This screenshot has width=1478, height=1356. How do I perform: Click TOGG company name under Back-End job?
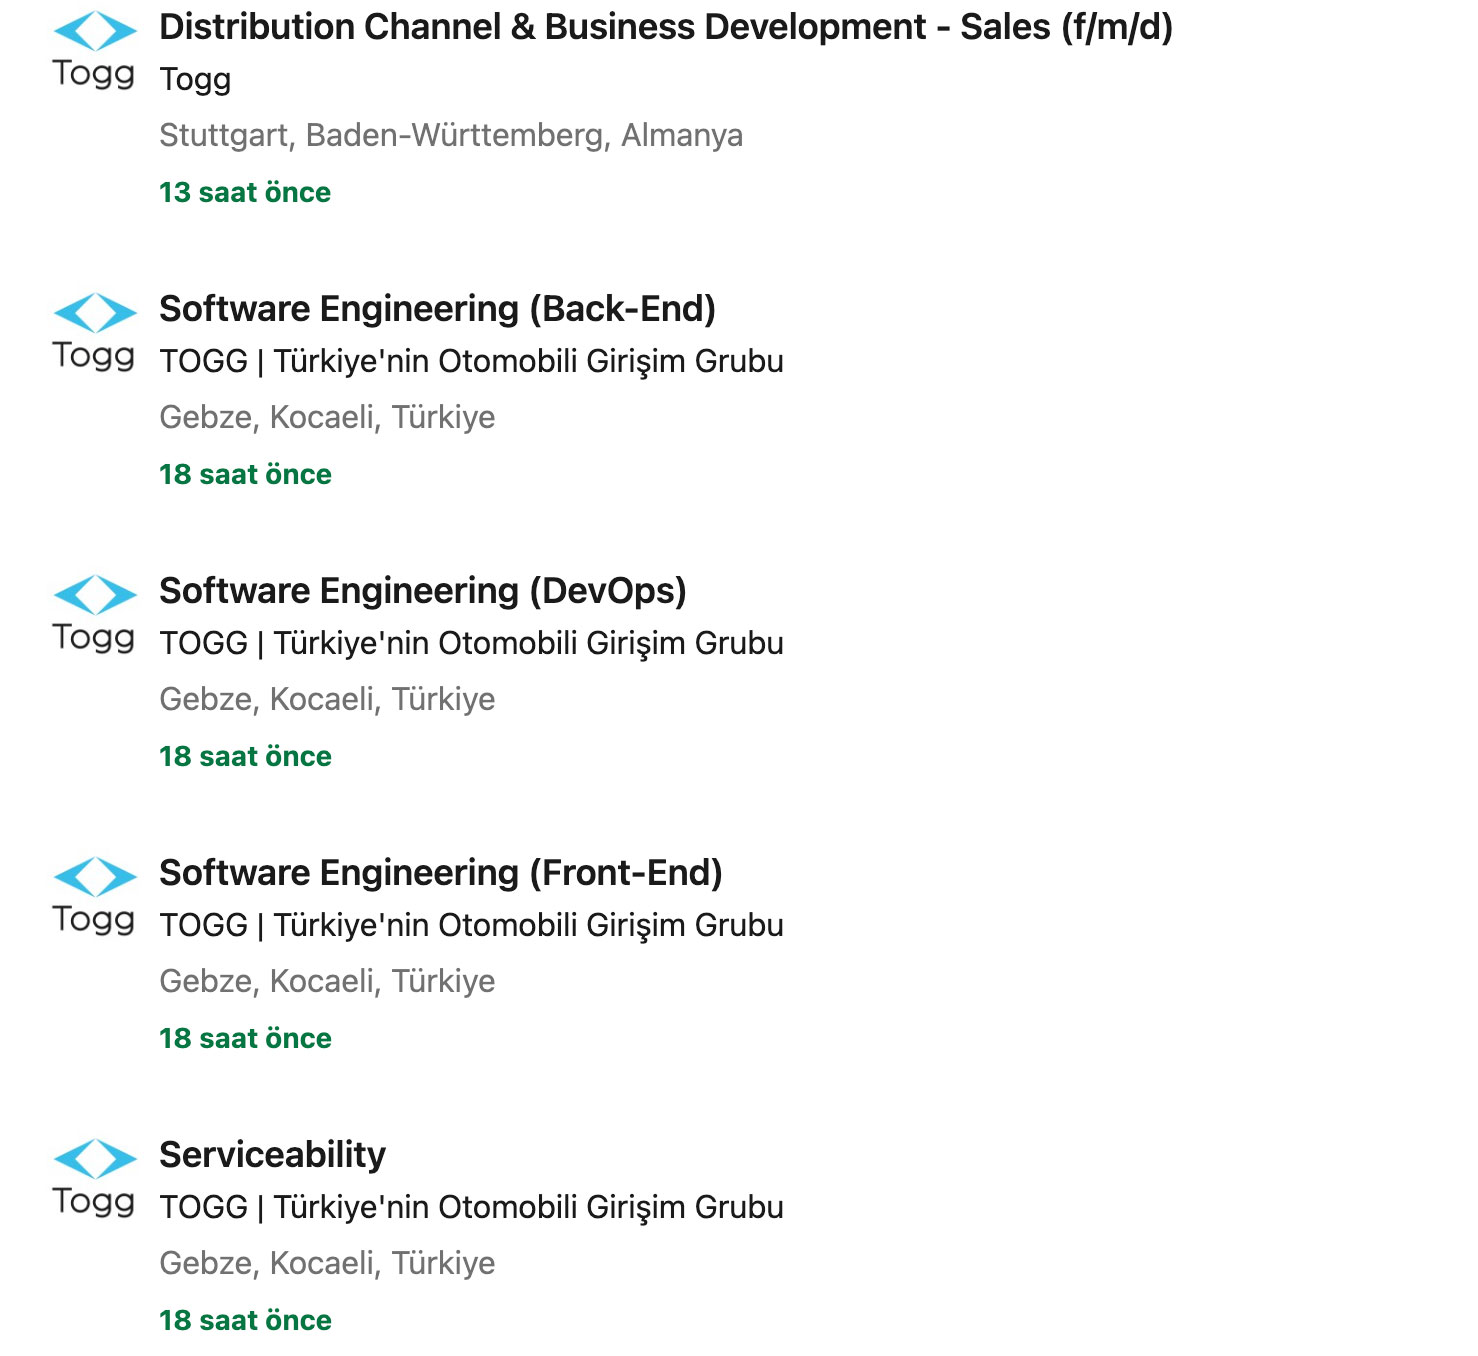pos(471,361)
